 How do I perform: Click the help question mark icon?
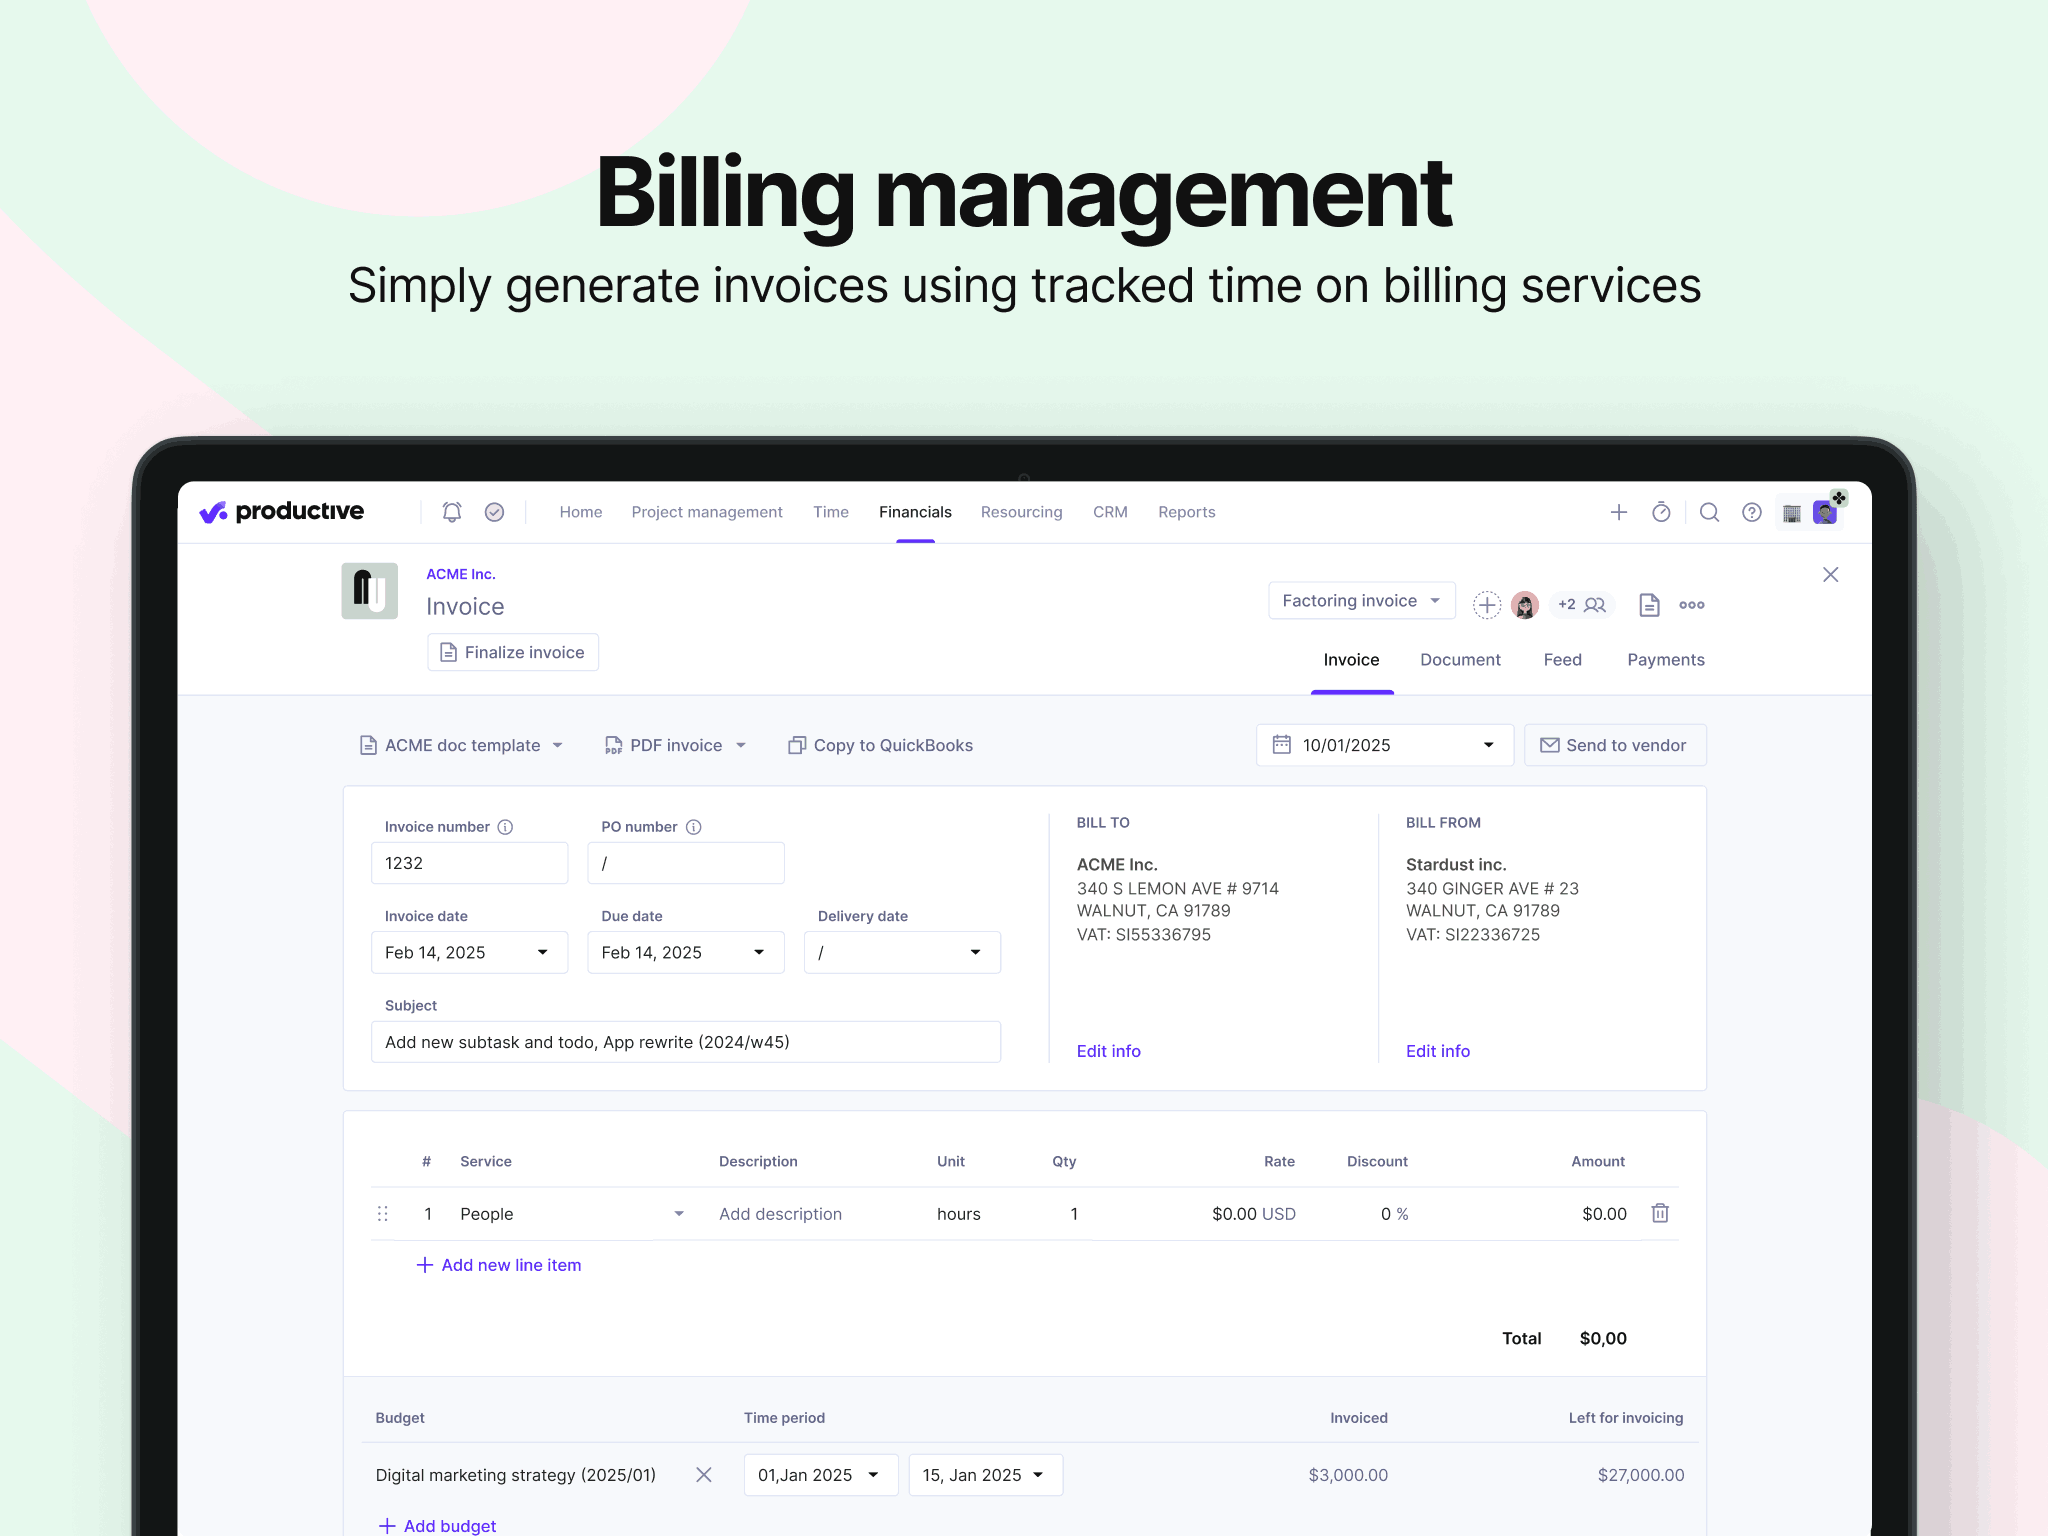pyautogui.click(x=1751, y=512)
